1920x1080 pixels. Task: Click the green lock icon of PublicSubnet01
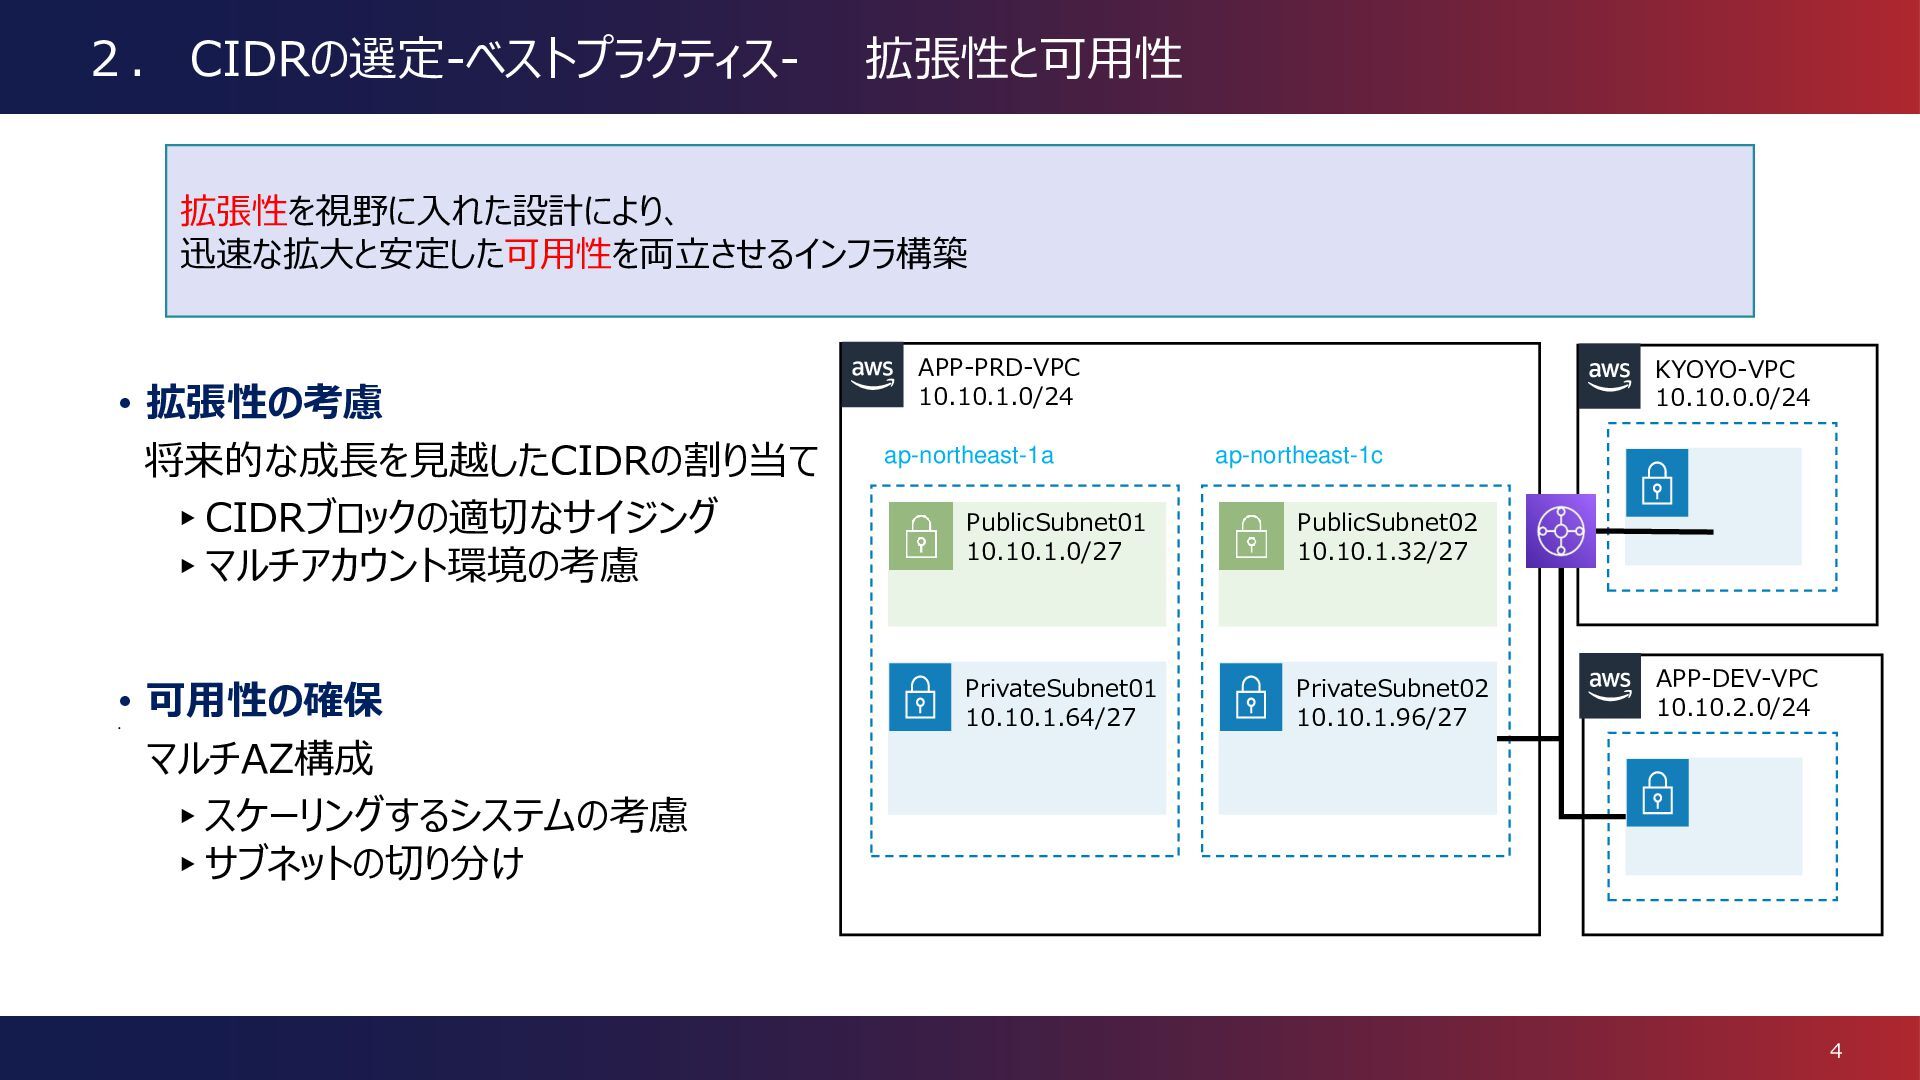[920, 536]
